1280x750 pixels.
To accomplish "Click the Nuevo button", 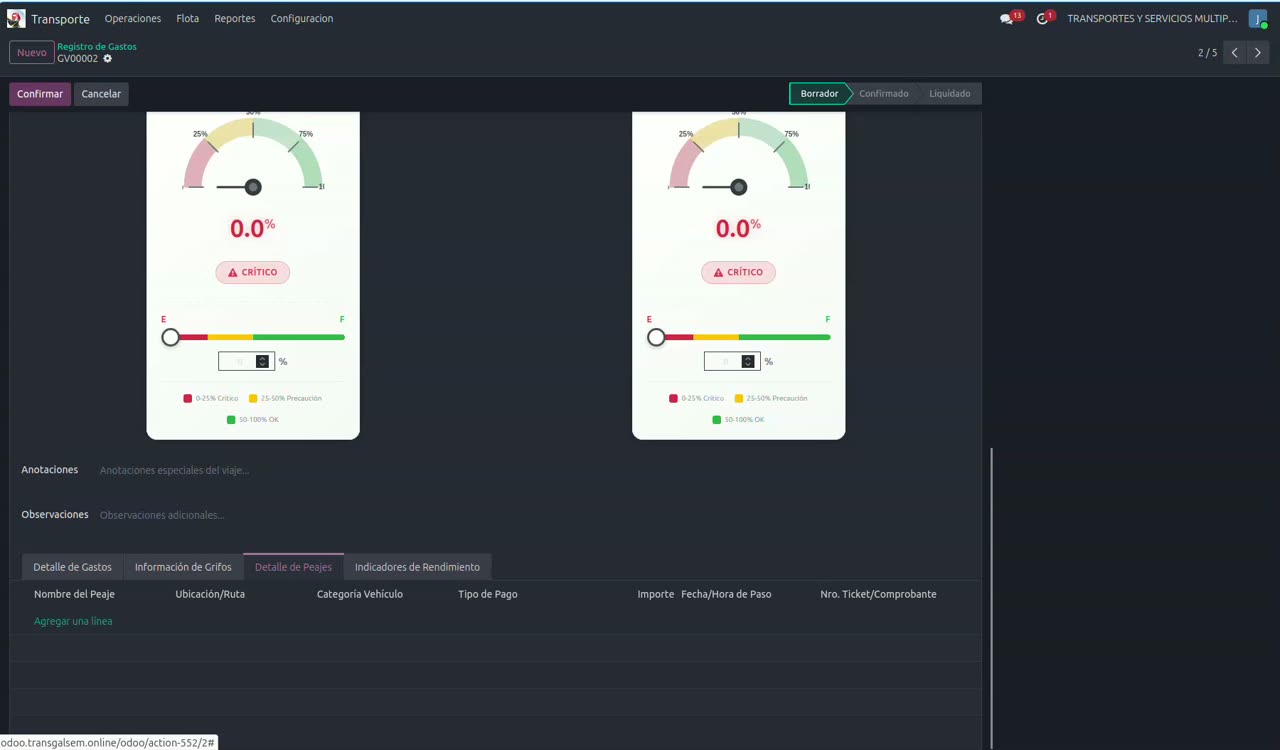I will (32, 52).
